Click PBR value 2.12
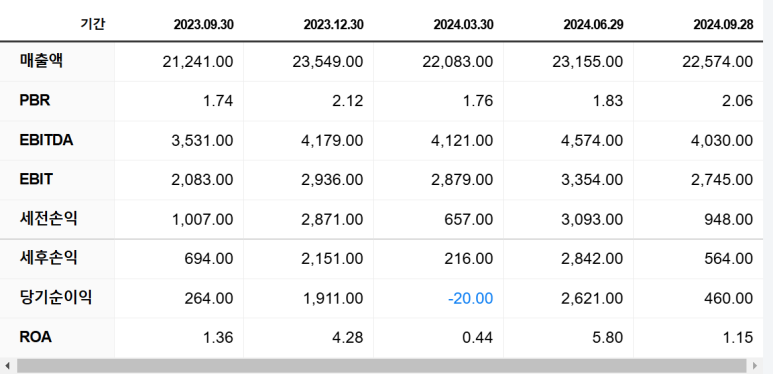This screenshot has height=374, width=773. [348, 101]
